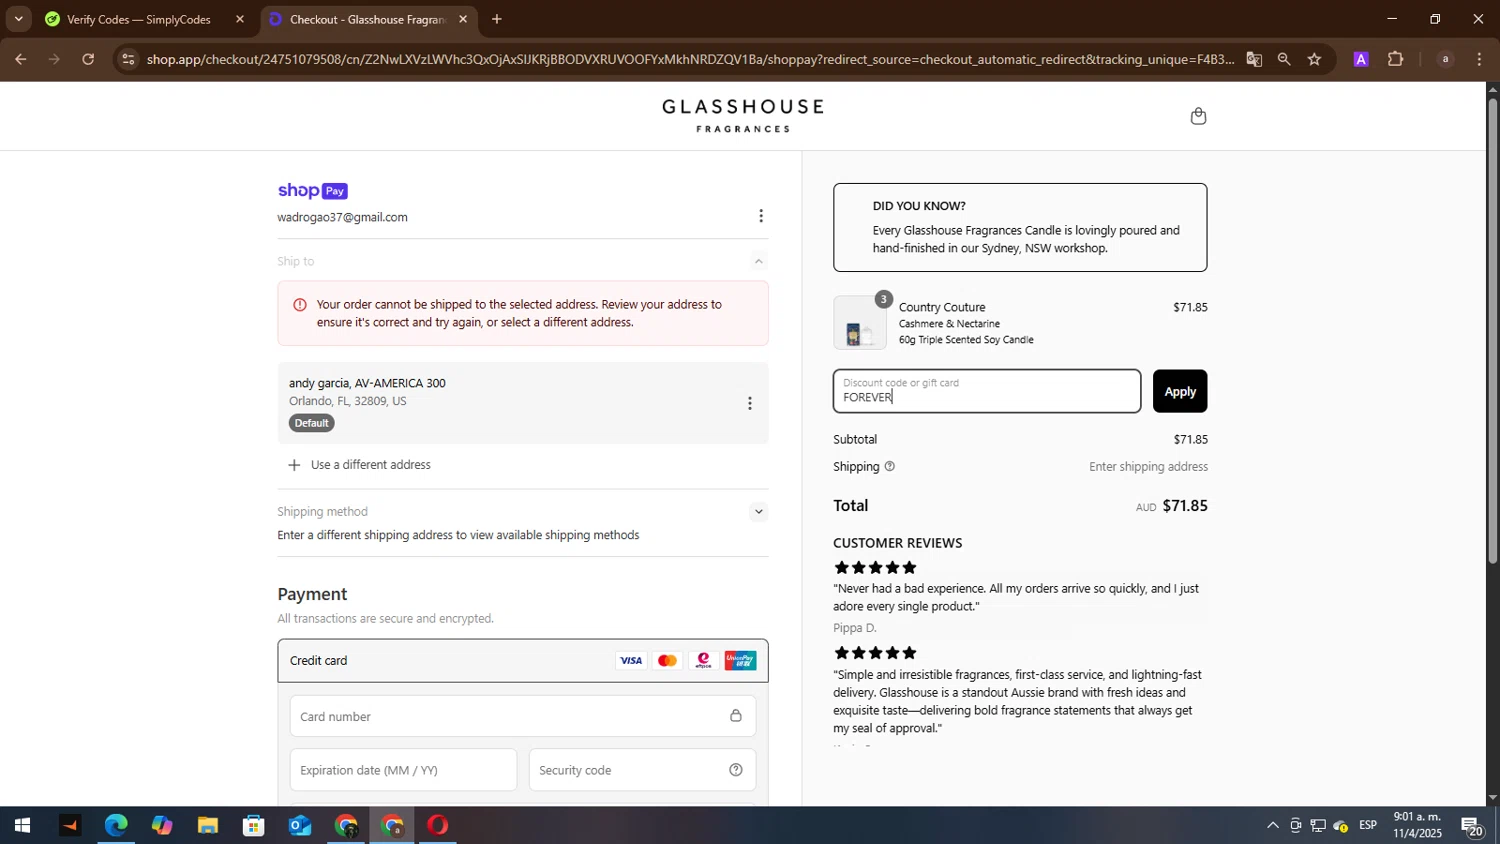Open the purple A extension icon
The height and width of the screenshot is (844, 1500).
point(1361,60)
